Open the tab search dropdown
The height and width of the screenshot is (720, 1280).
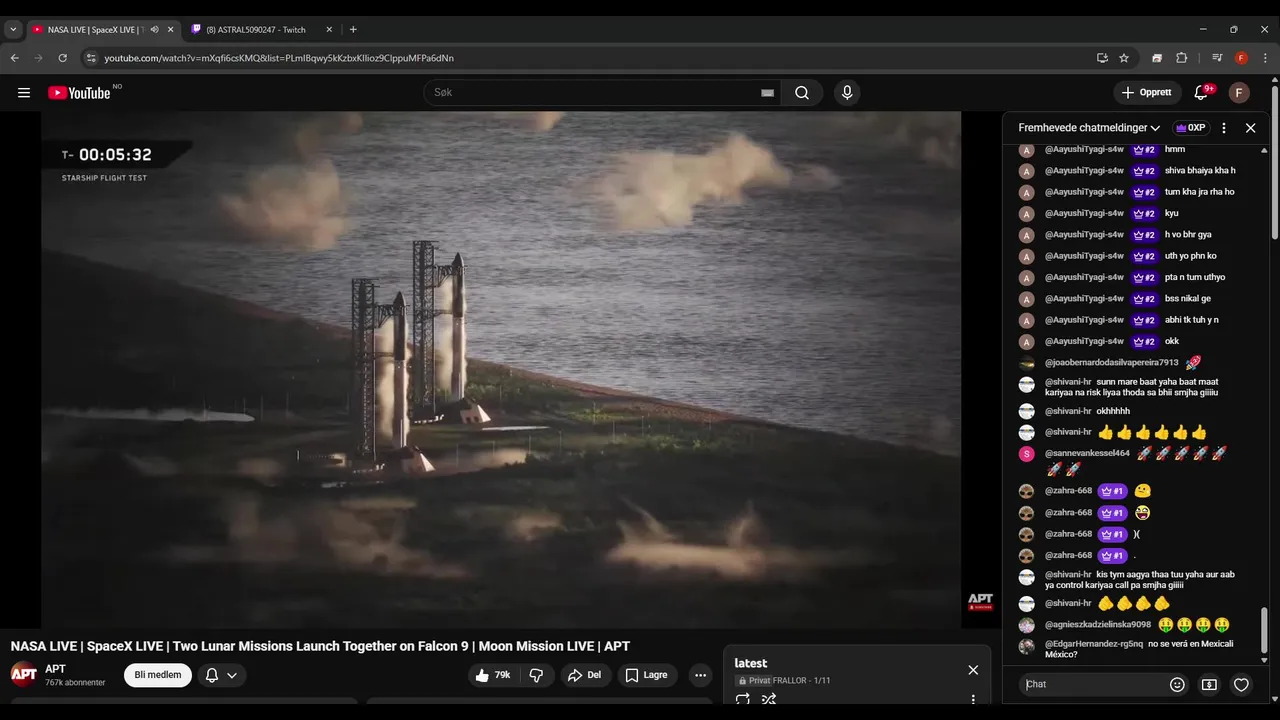point(13,30)
